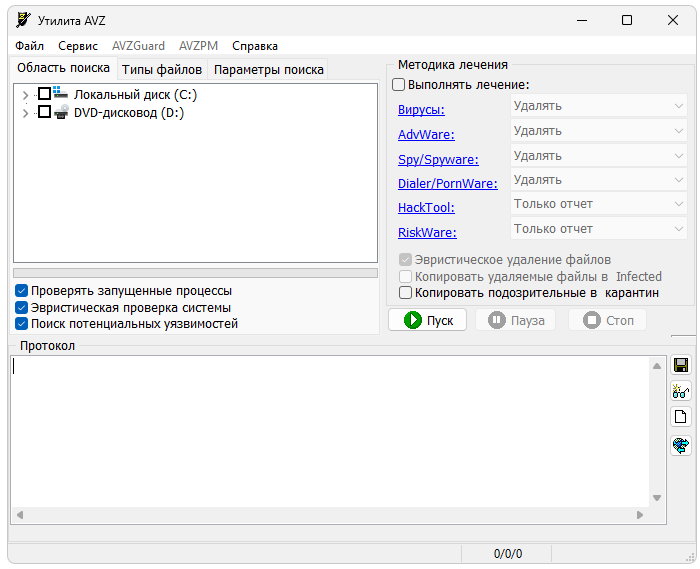Image resolution: width=700 pixels, height=569 pixels.
Task: Click the Local disk C: drive icon
Action: pos(60,93)
